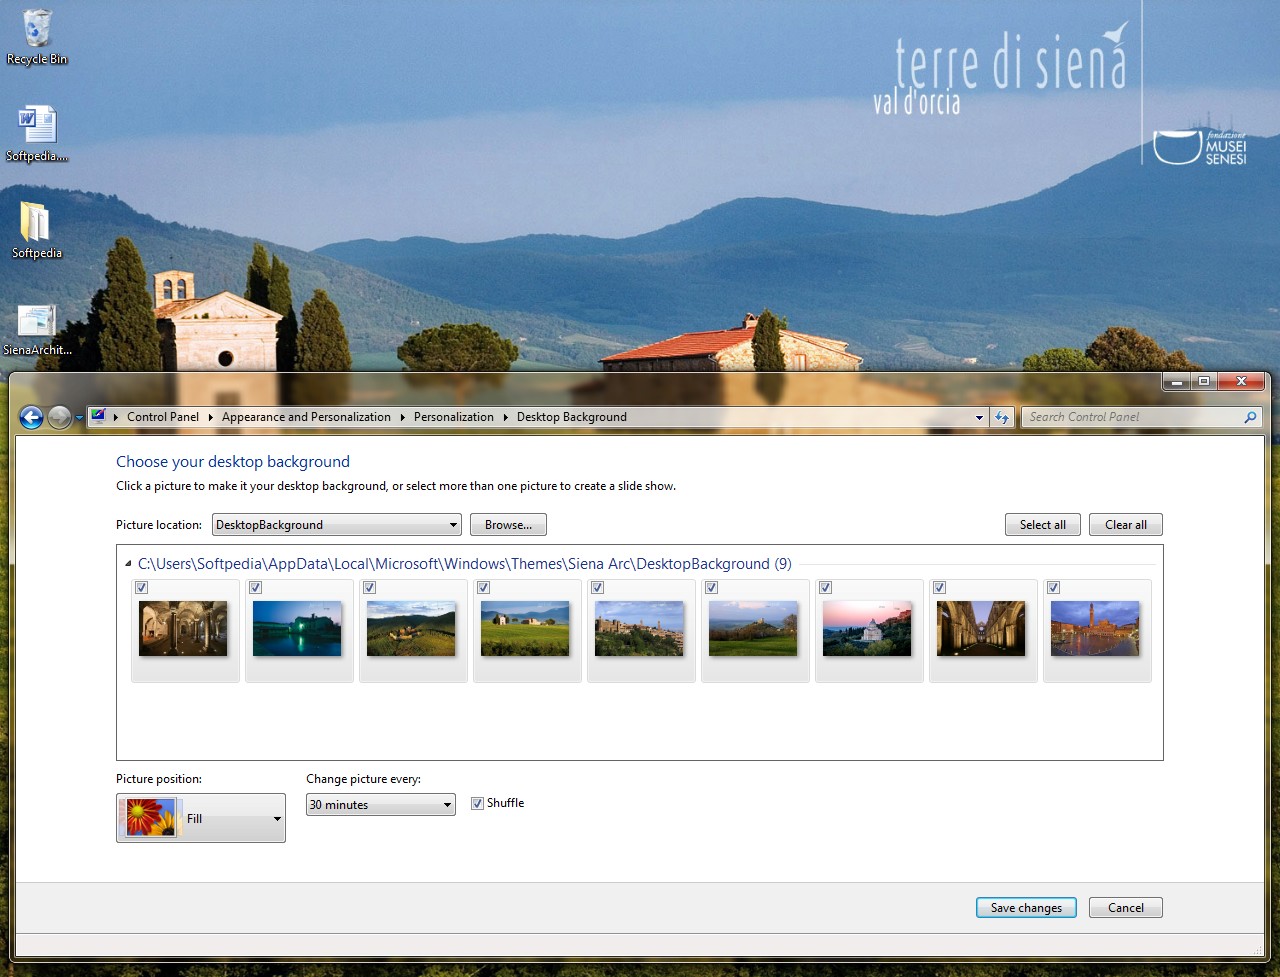The height and width of the screenshot is (977, 1280).
Task: Click the Browse... button
Action: point(508,525)
